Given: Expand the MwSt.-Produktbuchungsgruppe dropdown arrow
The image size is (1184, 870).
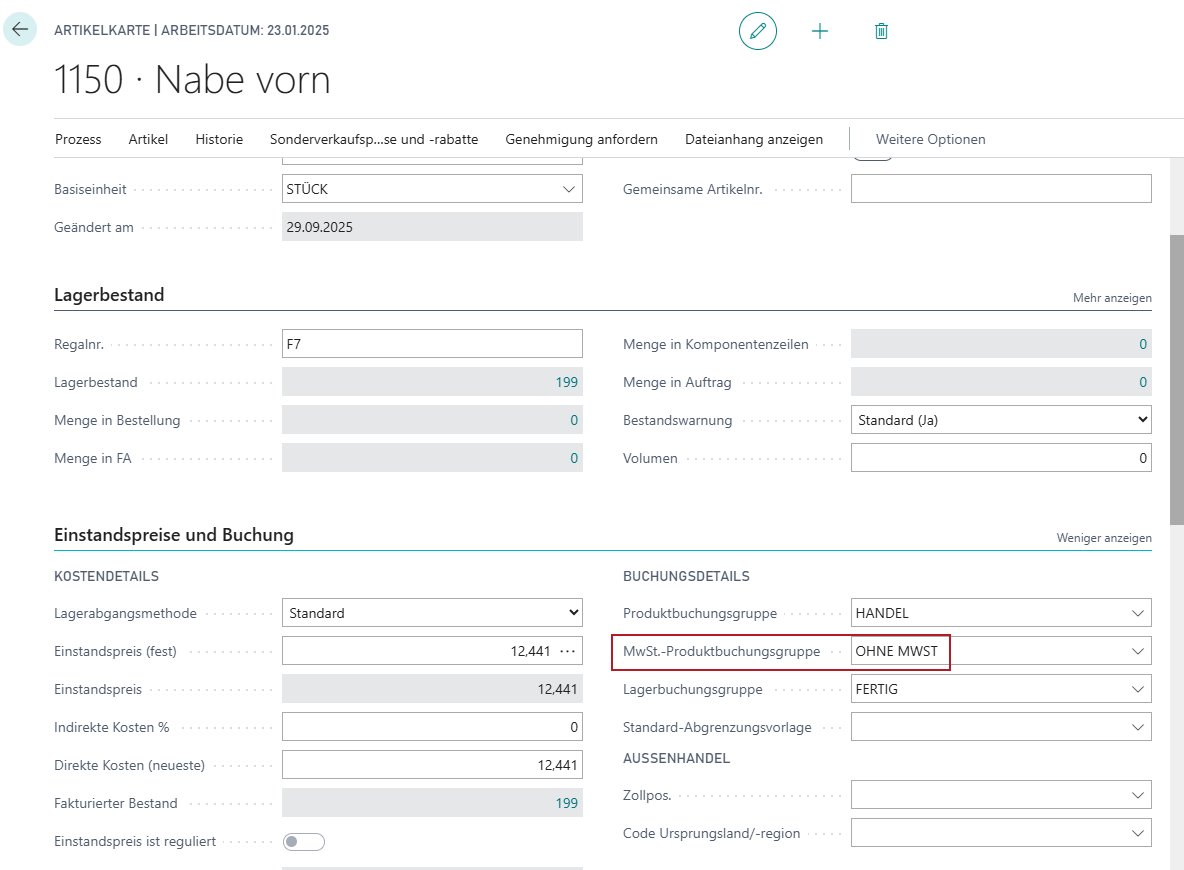Looking at the screenshot, I should (x=1137, y=651).
